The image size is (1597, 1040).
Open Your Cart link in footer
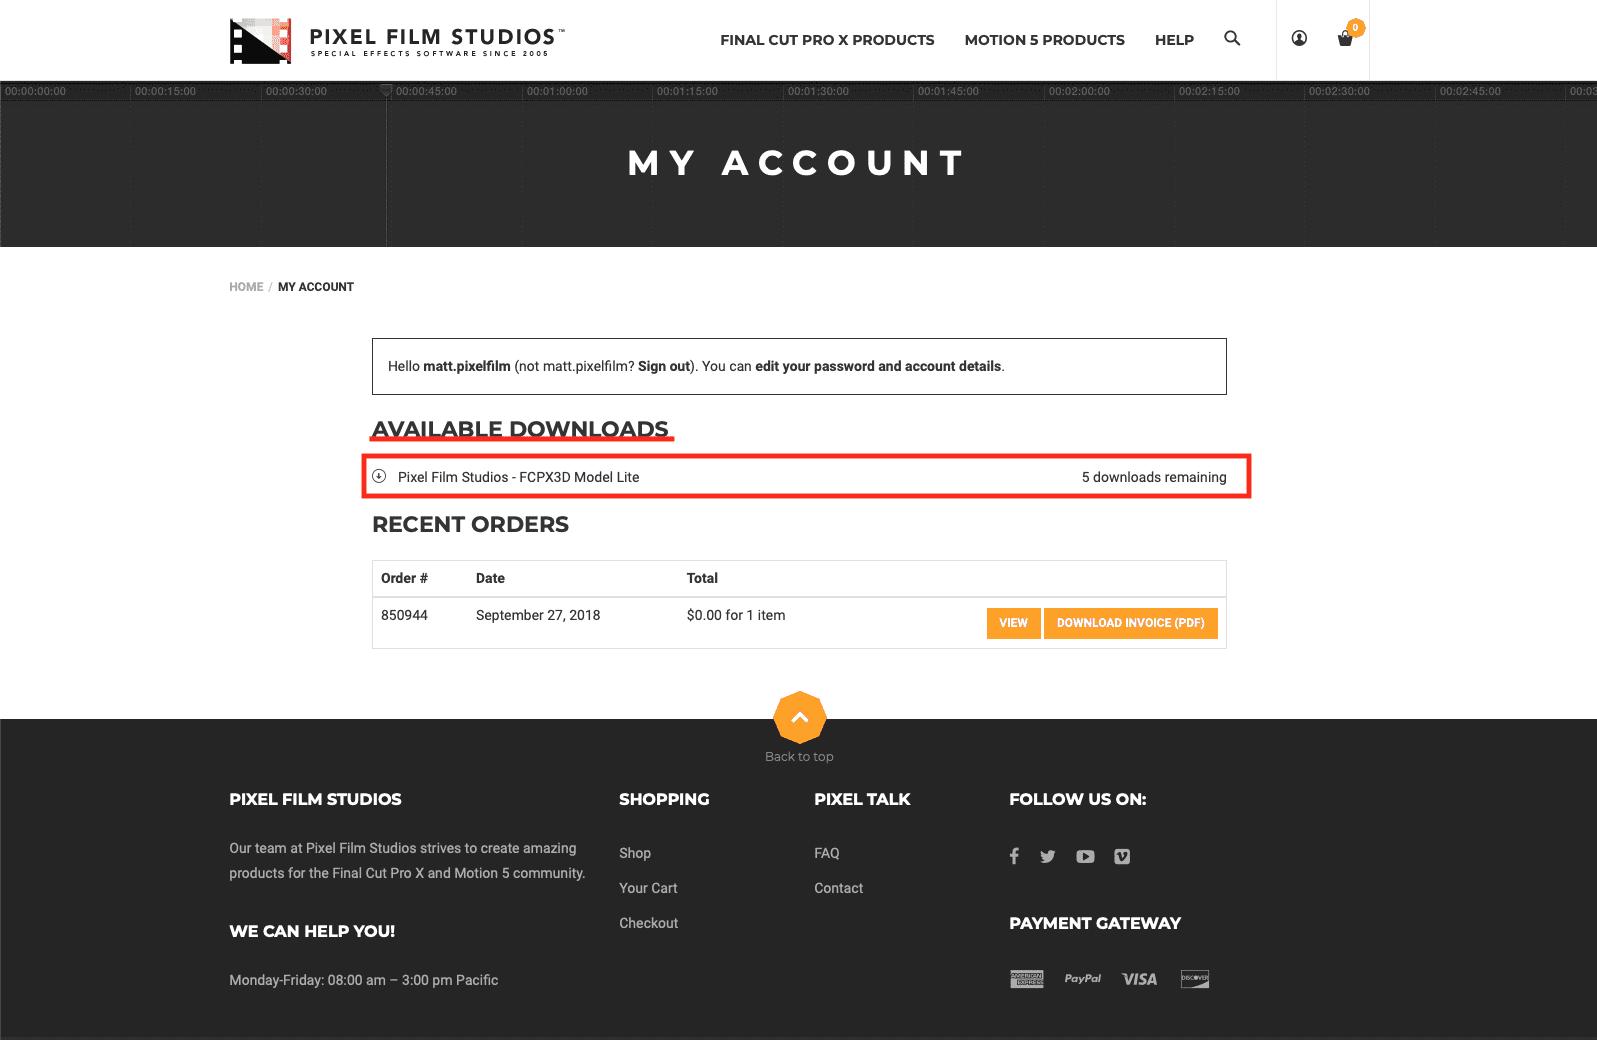(x=648, y=888)
